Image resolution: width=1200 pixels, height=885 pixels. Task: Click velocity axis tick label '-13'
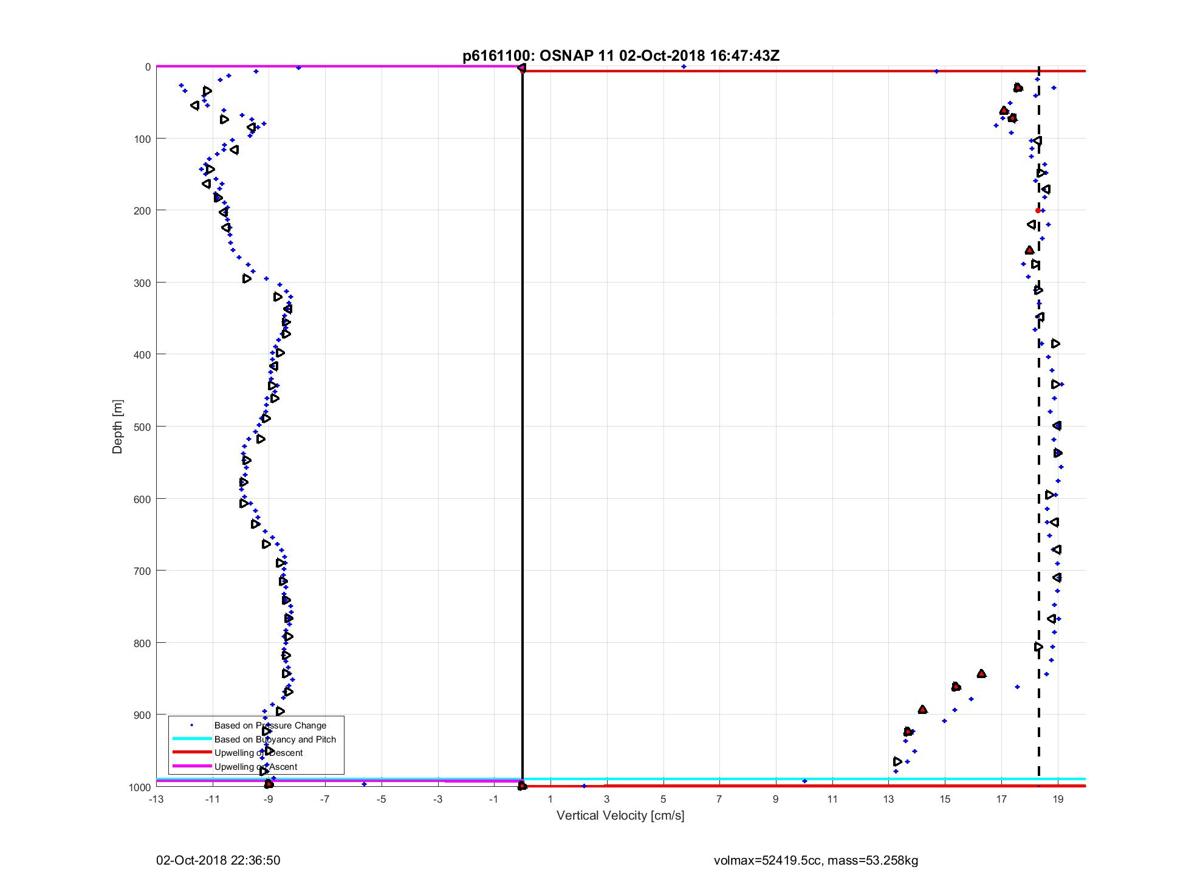[x=155, y=799]
